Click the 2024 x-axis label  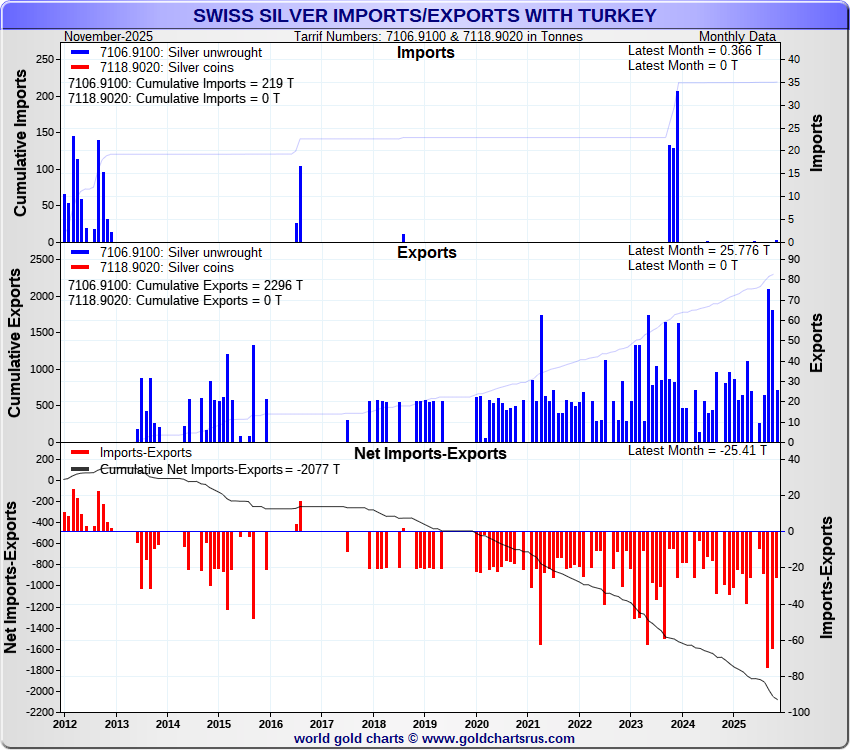point(682,724)
